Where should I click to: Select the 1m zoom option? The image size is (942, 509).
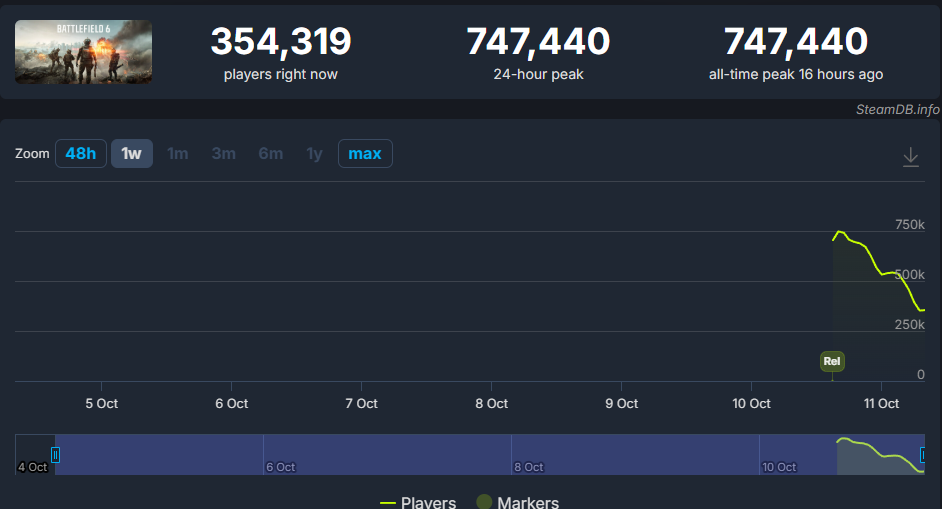tap(177, 153)
